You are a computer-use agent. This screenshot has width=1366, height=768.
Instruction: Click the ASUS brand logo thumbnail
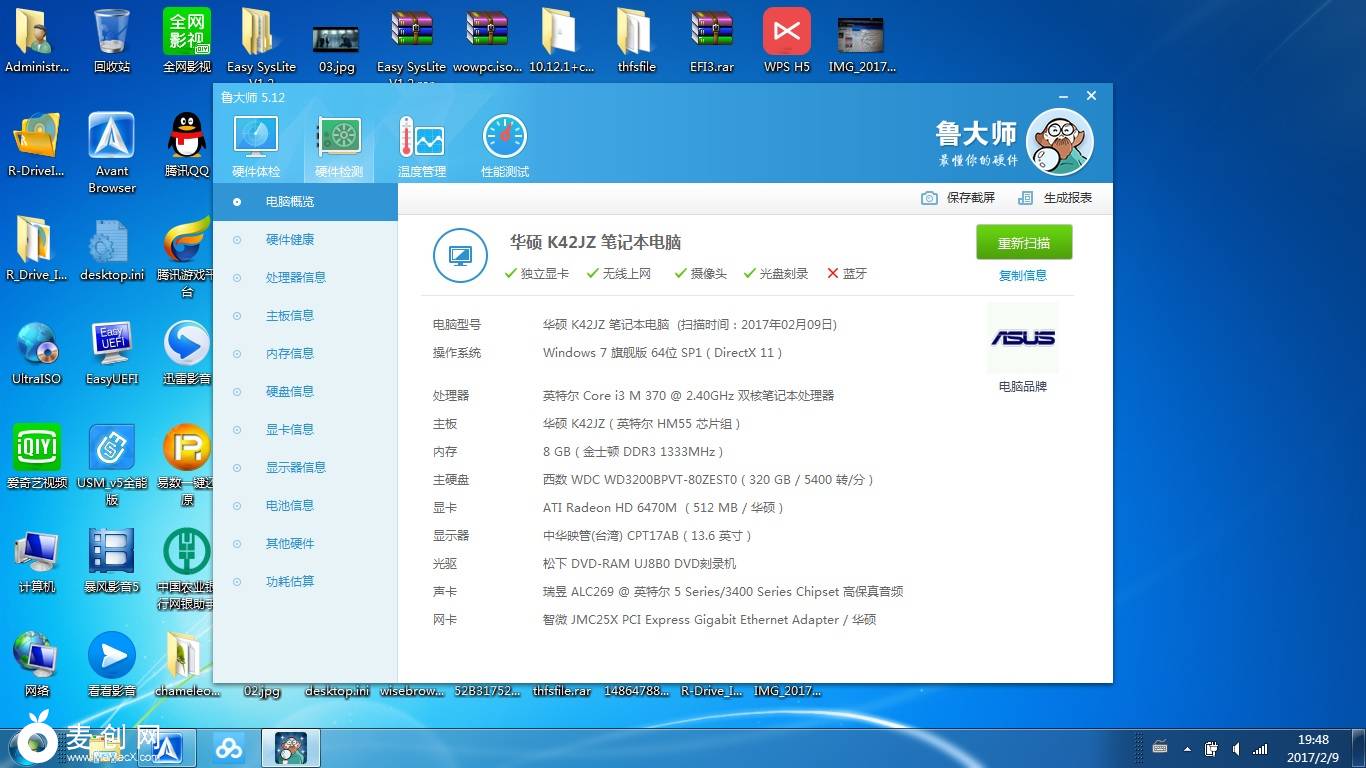click(x=1022, y=339)
